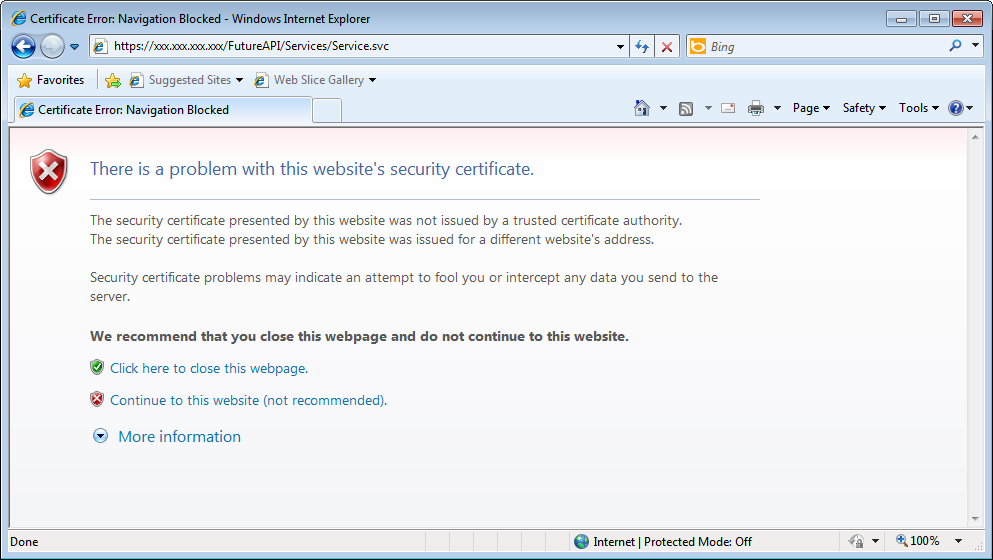Click the Add to Favorites Bar star icon
Screen dimensions: 993x560
pos(113,80)
